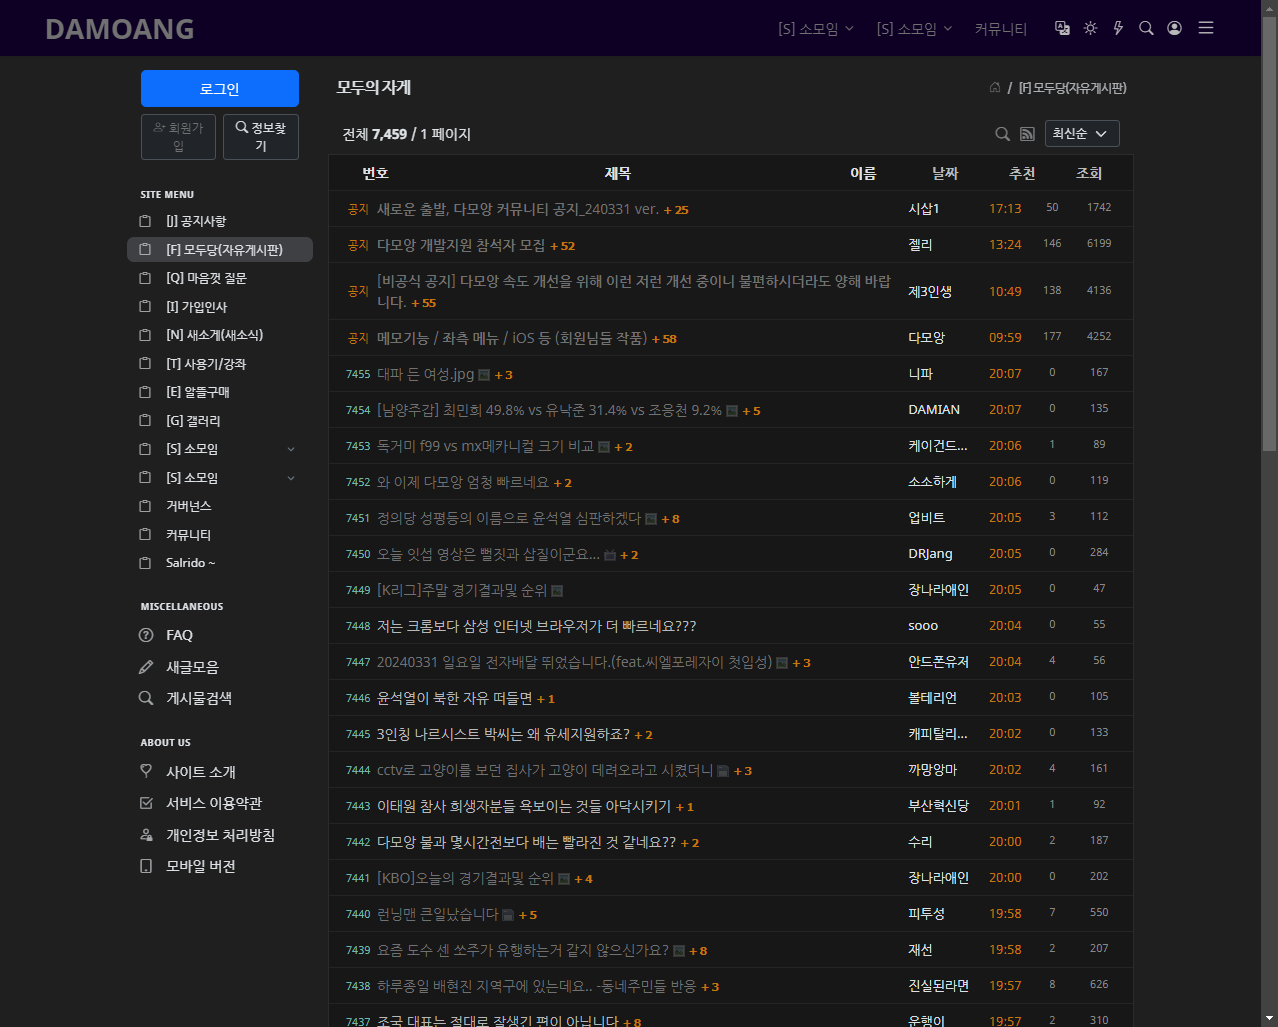Click magnifier icon for 게시물검색
The image size is (1278, 1027).
pos(146,698)
